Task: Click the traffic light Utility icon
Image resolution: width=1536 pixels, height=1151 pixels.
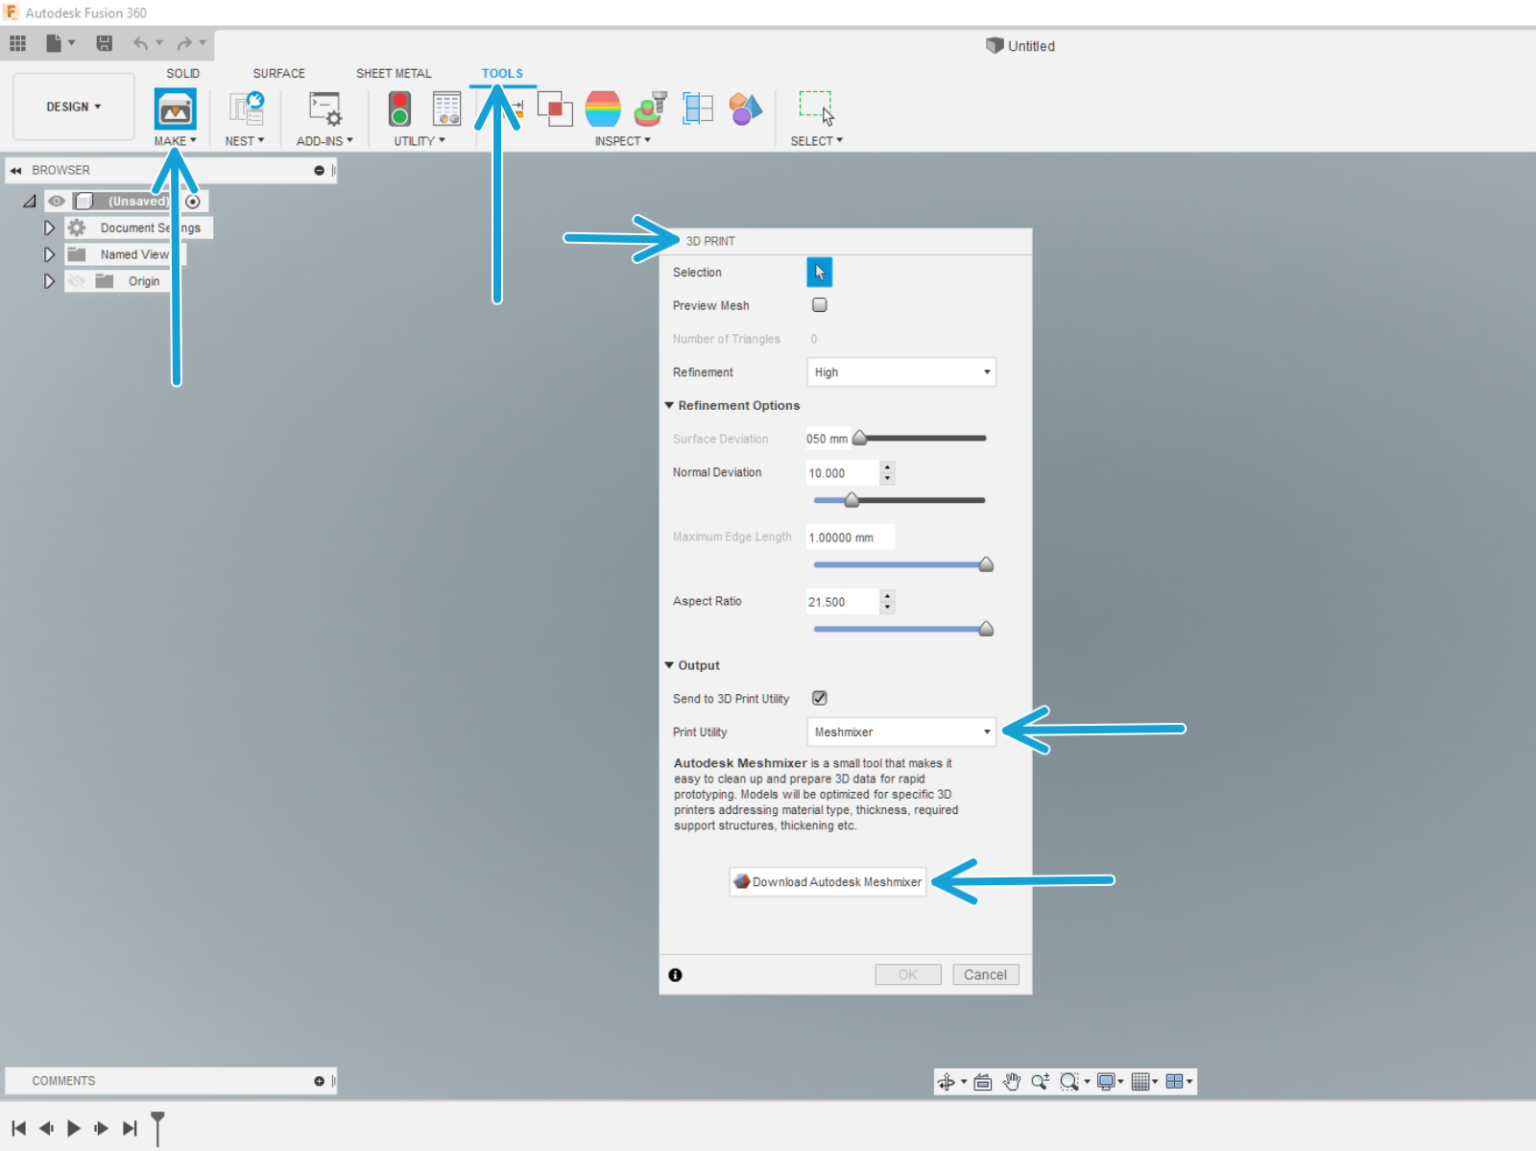Action: tap(400, 108)
